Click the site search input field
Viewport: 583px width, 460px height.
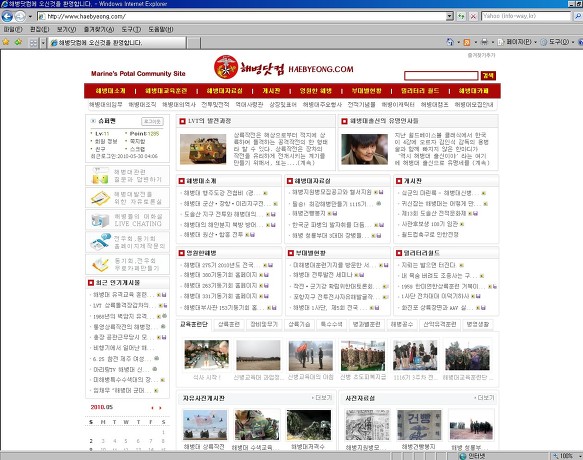(441, 76)
